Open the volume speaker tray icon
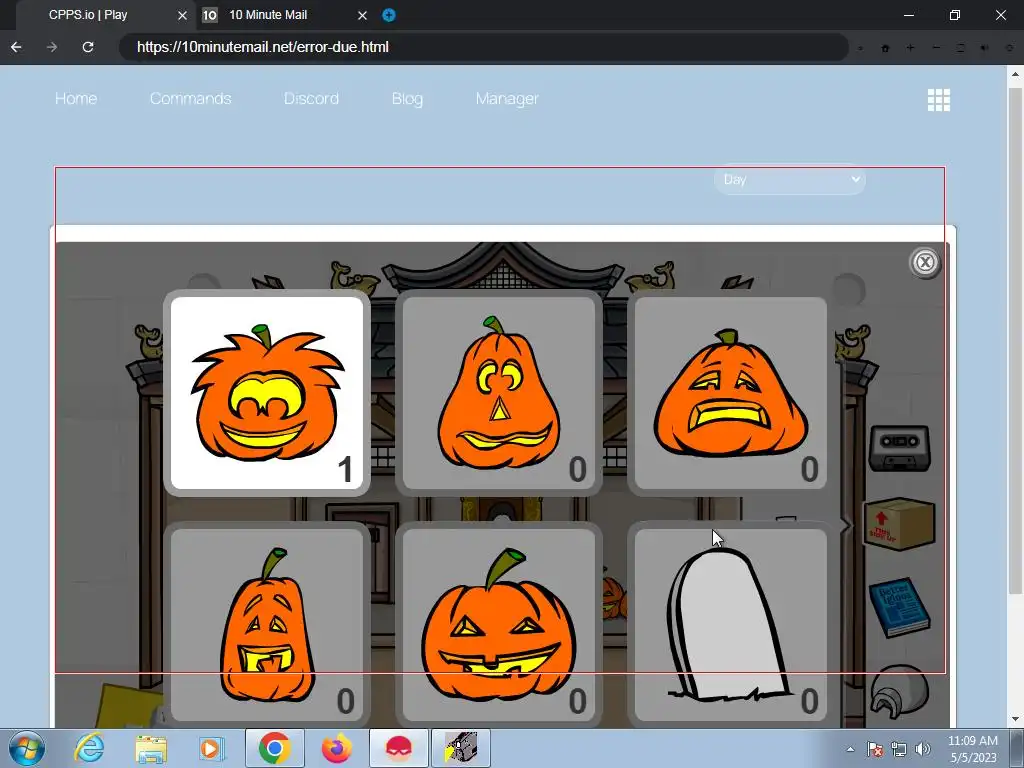The image size is (1024, 768). click(x=922, y=749)
